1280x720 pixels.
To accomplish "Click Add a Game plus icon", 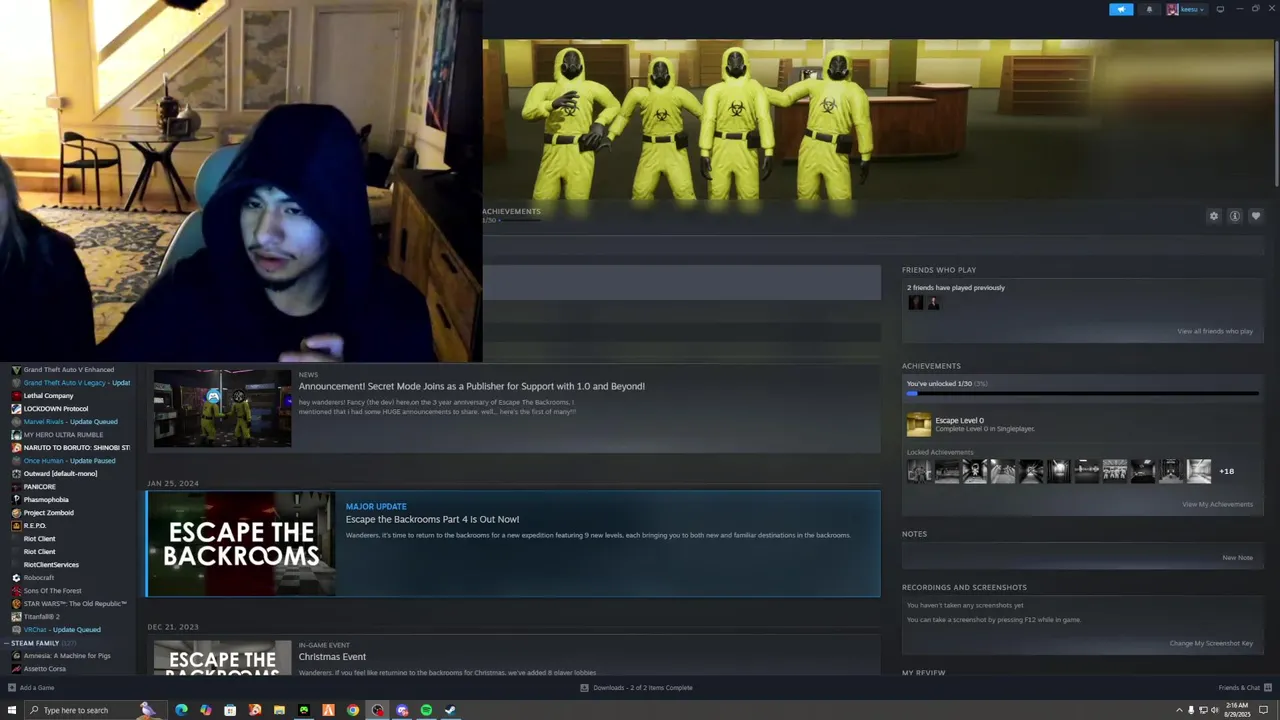I will tap(12, 688).
